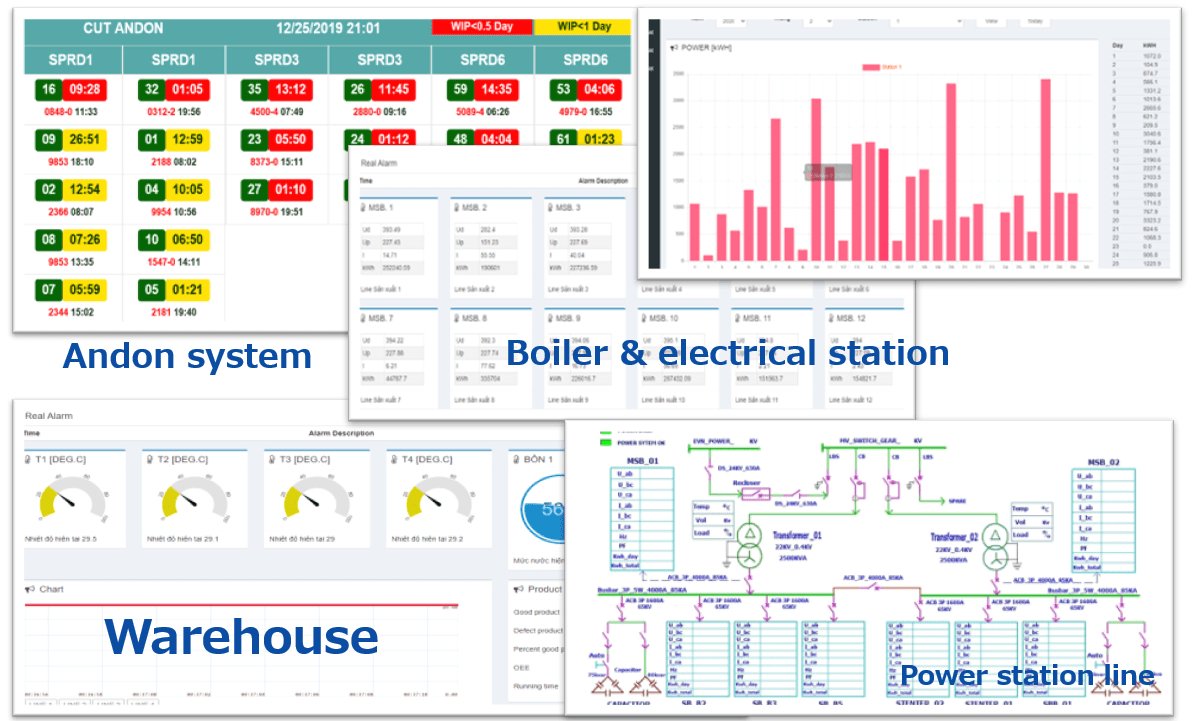
Task: Click Alarm Description header in warehouse window
Action: pyautogui.click(x=341, y=434)
